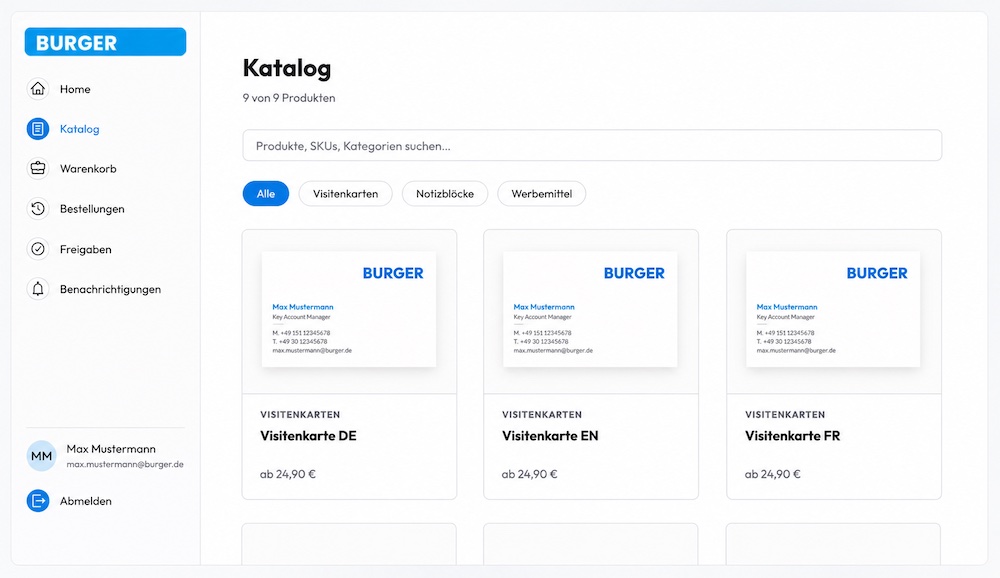Click the Max Mustermann profile name
Image resolution: width=1000 pixels, height=578 pixels.
pyautogui.click(x=111, y=449)
